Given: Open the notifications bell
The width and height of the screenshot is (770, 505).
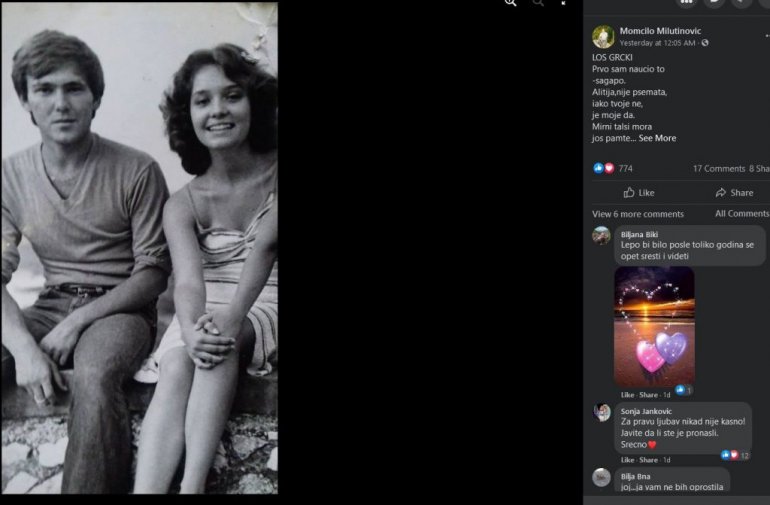Looking at the screenshot, I should (x=740, y=3).
